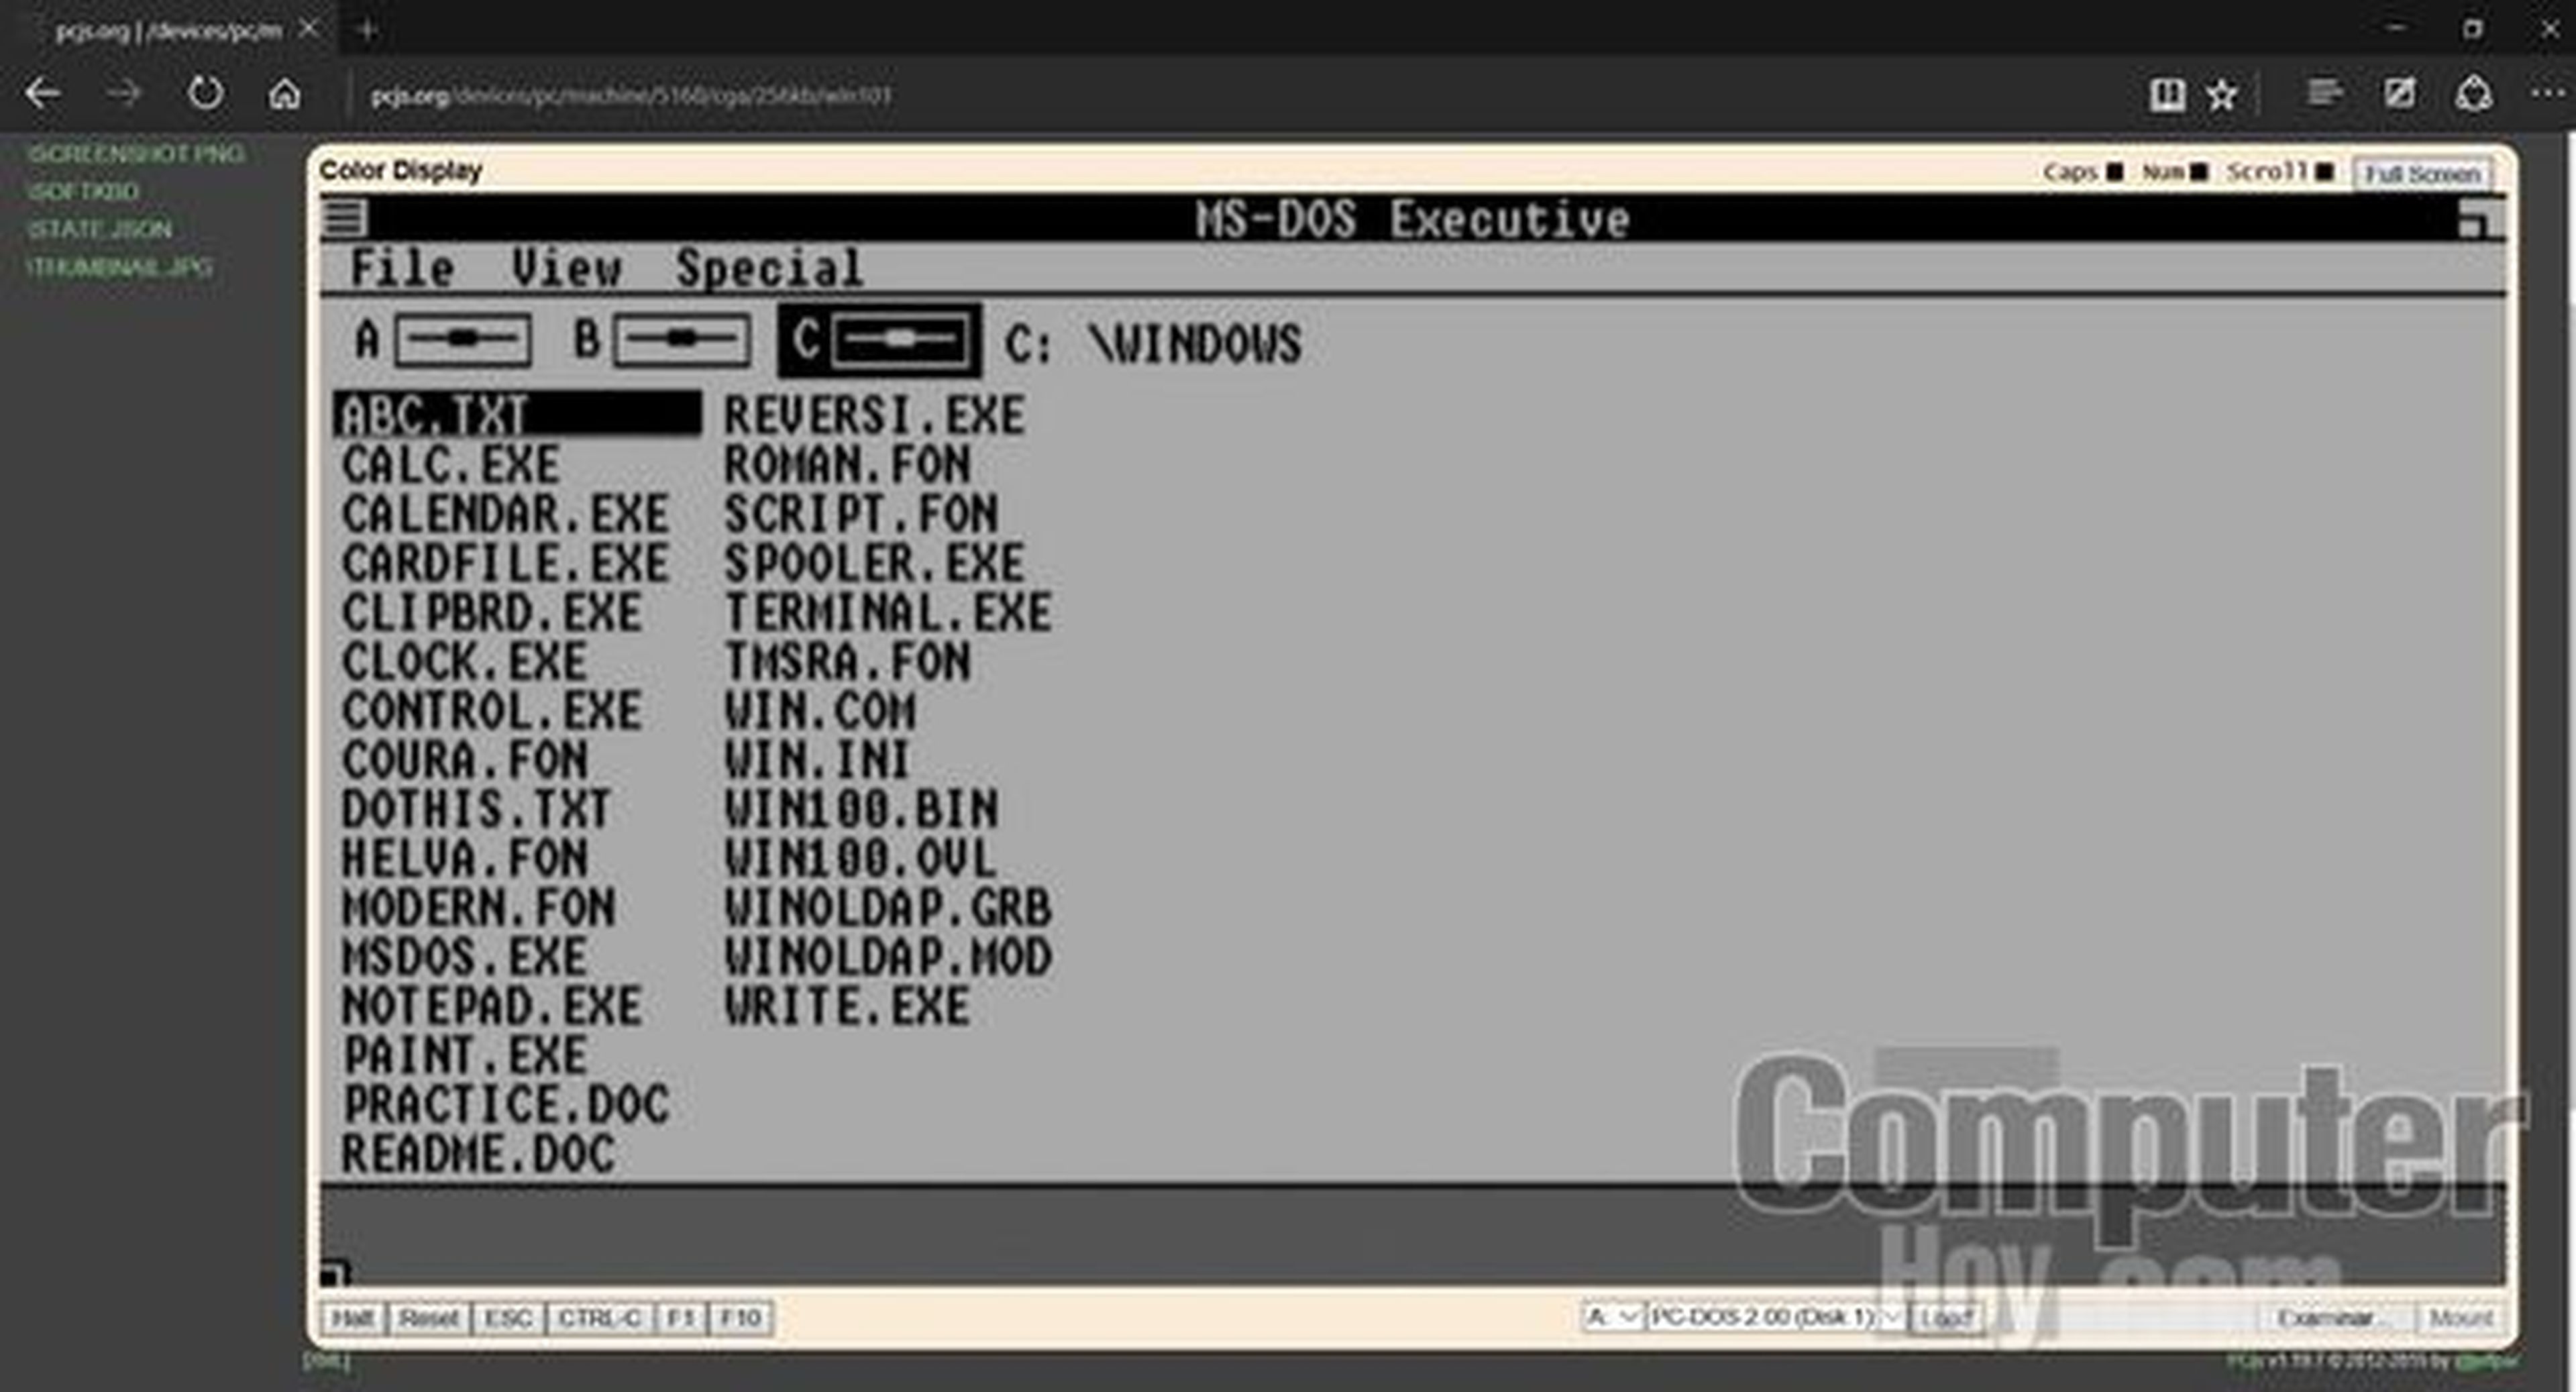
Task: Select CALC.EXE in file list
Action: (x=451, y=464)
